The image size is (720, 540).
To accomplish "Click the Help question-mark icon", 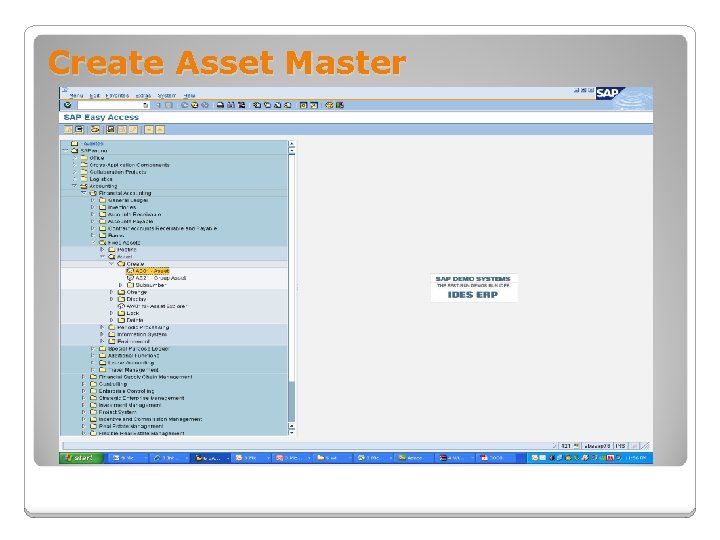I will coord(329,105).
